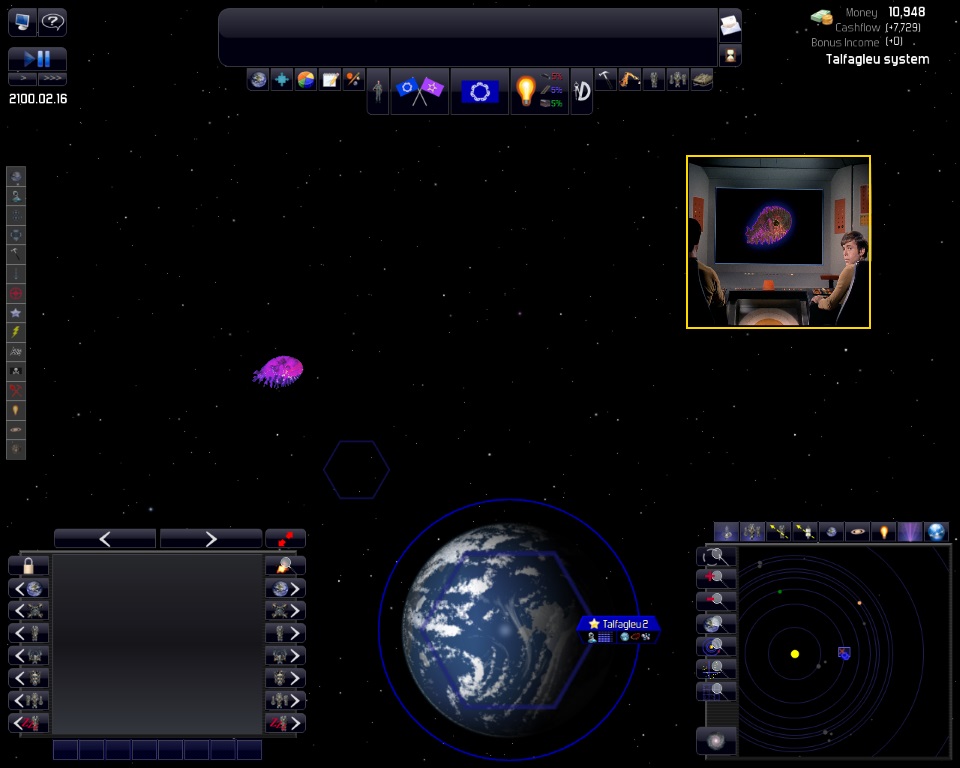This screenshot has width=960, height=768.
Task: Zoom to selection with bracket magnifier button
Action: tap(716, 556)
